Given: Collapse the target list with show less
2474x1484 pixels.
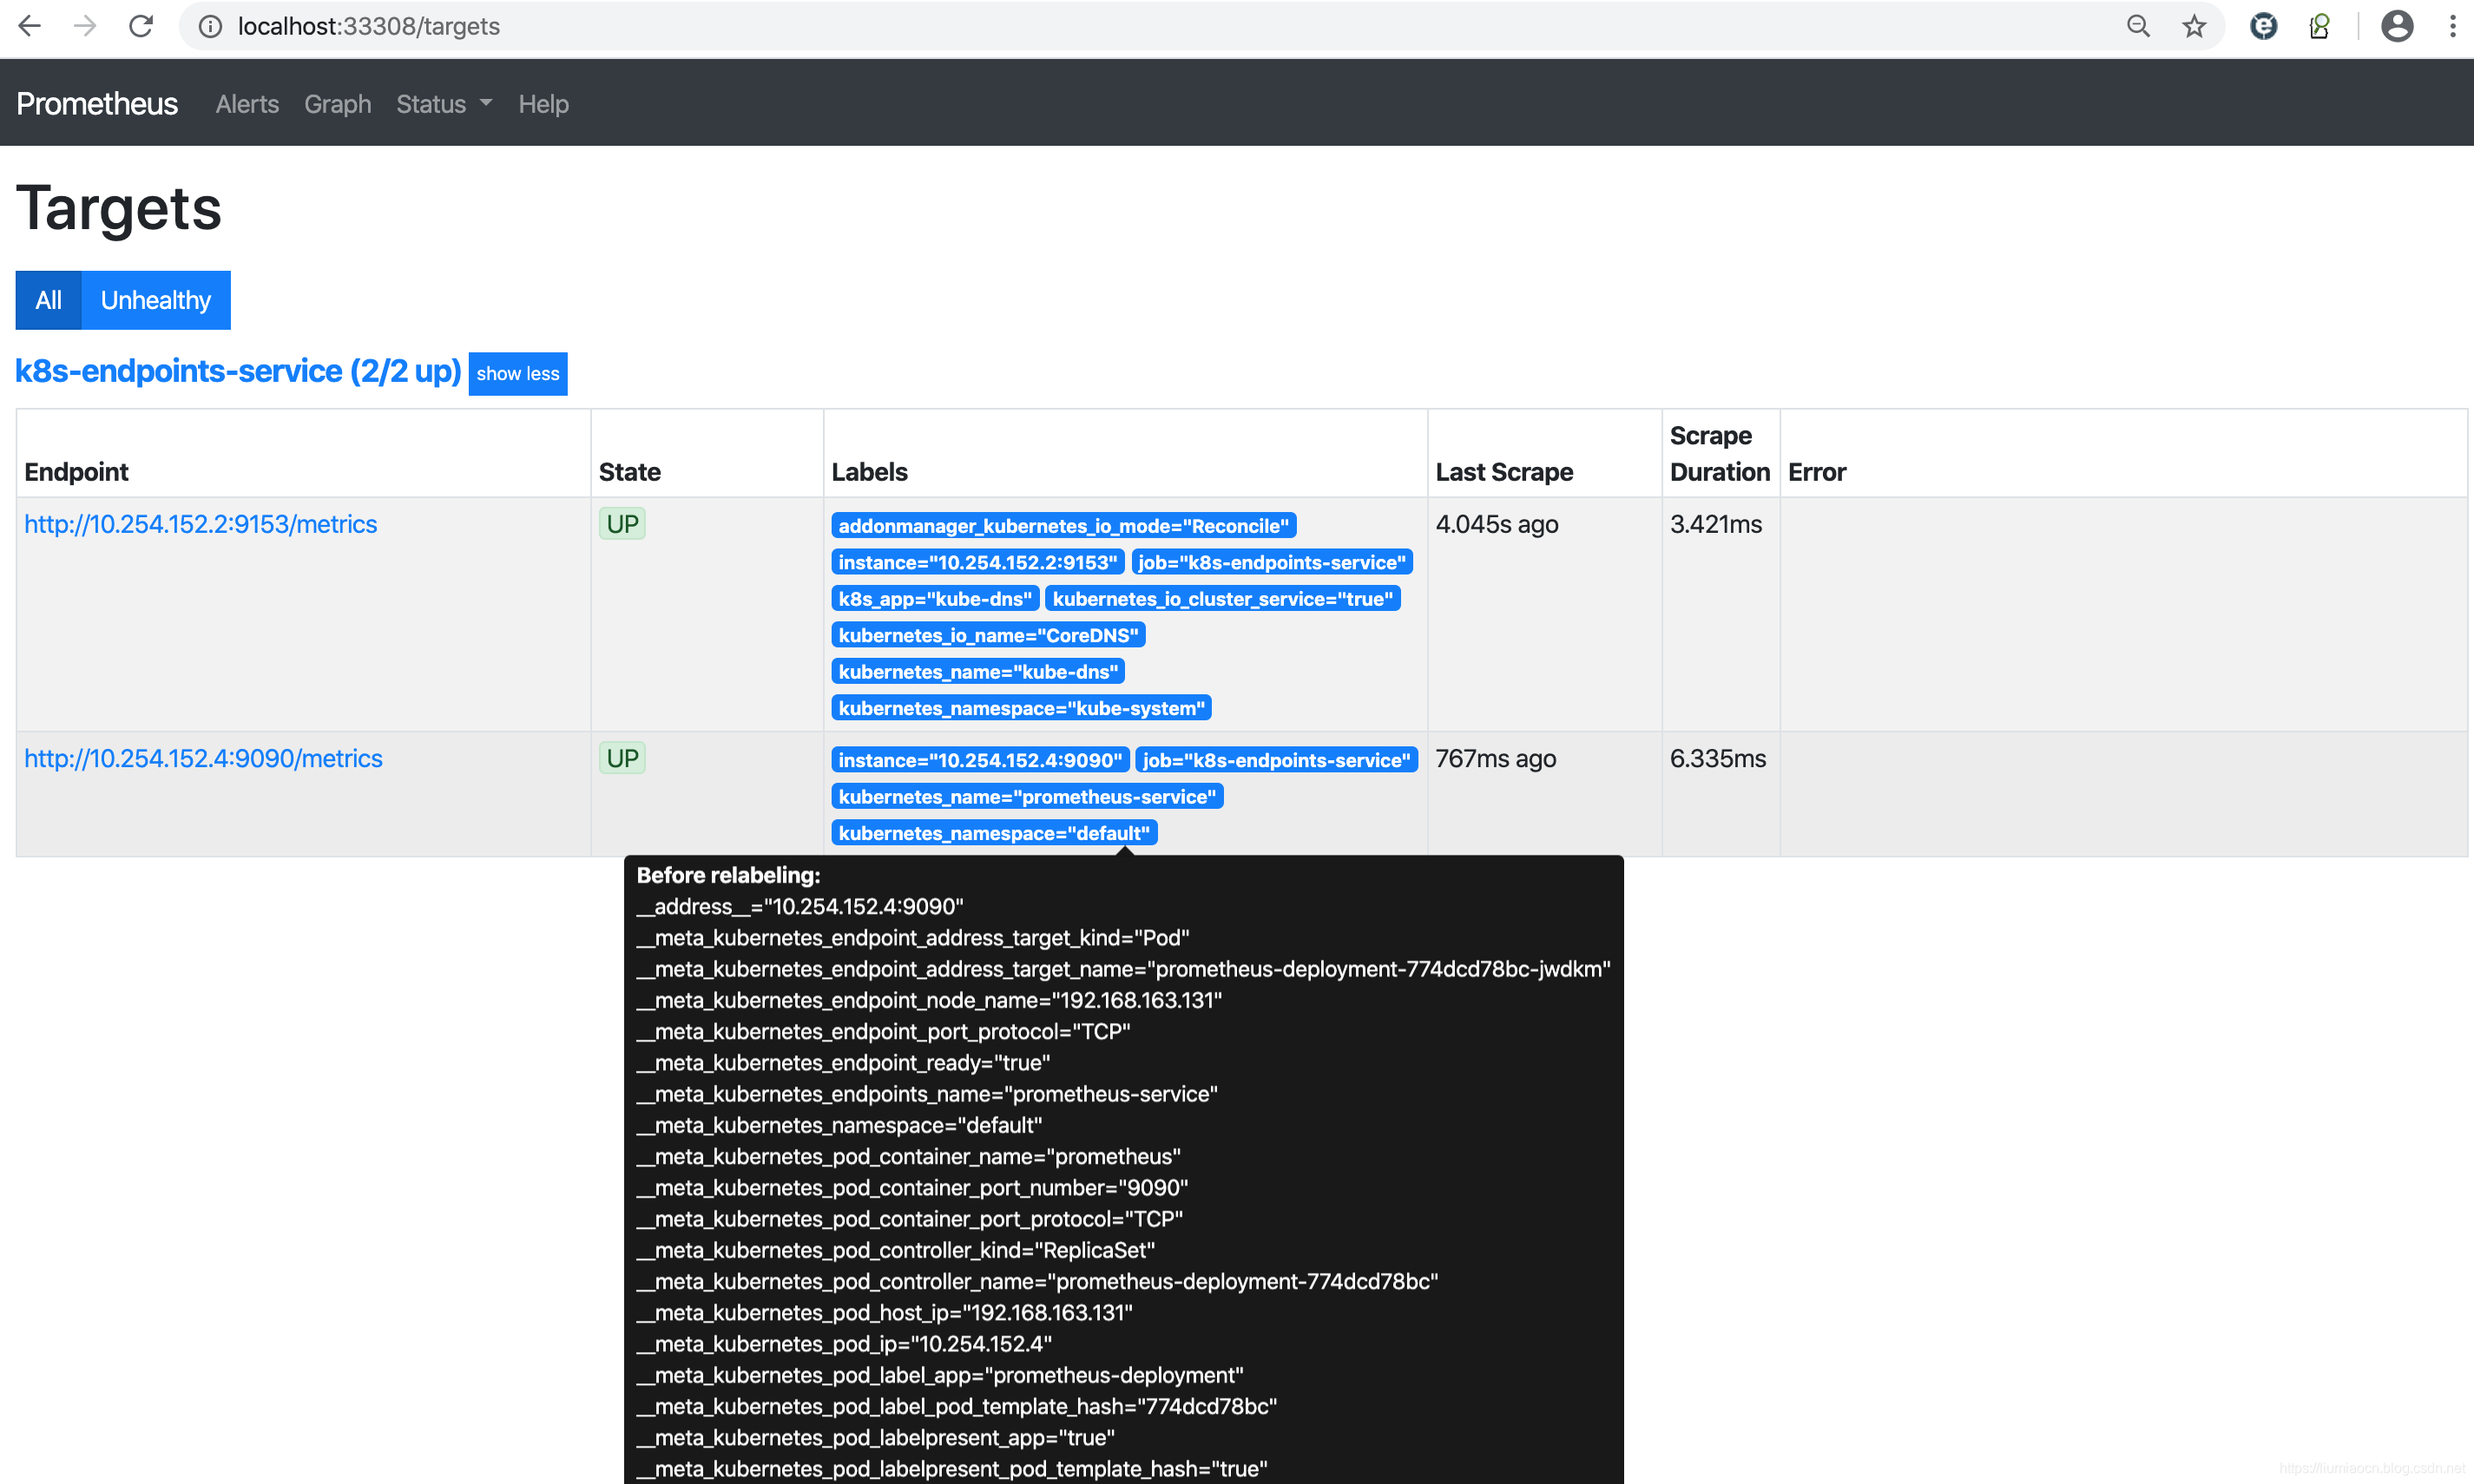Looking at the screenshot, I should pos(518,373).
